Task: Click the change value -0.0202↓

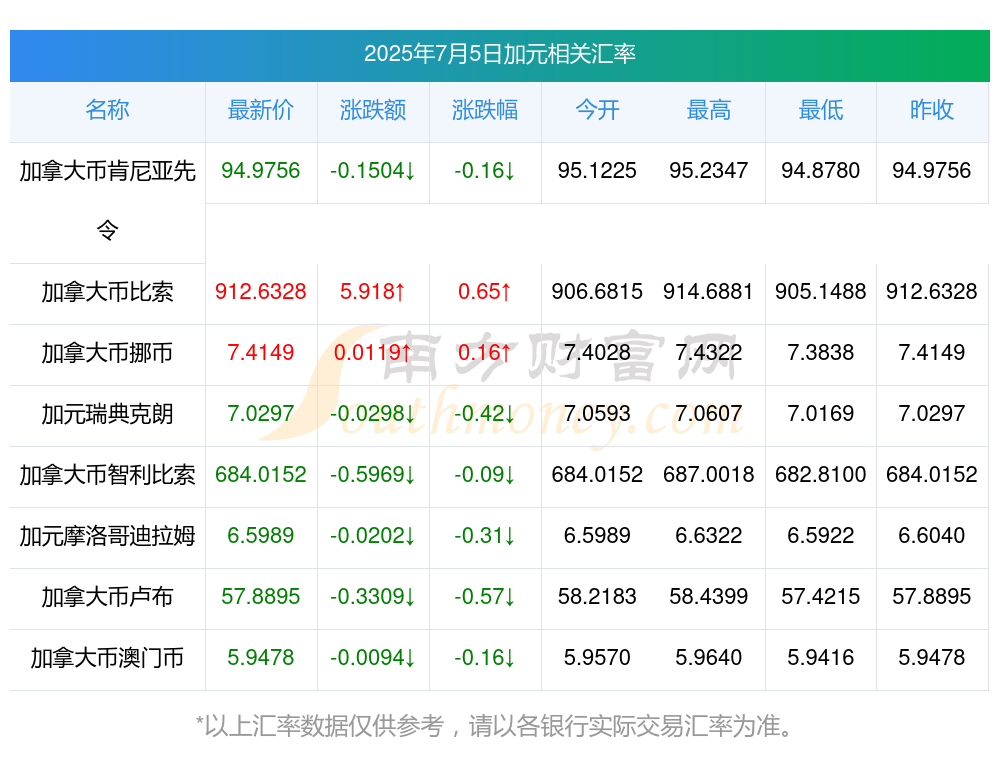Action: (x=373, y=536)
